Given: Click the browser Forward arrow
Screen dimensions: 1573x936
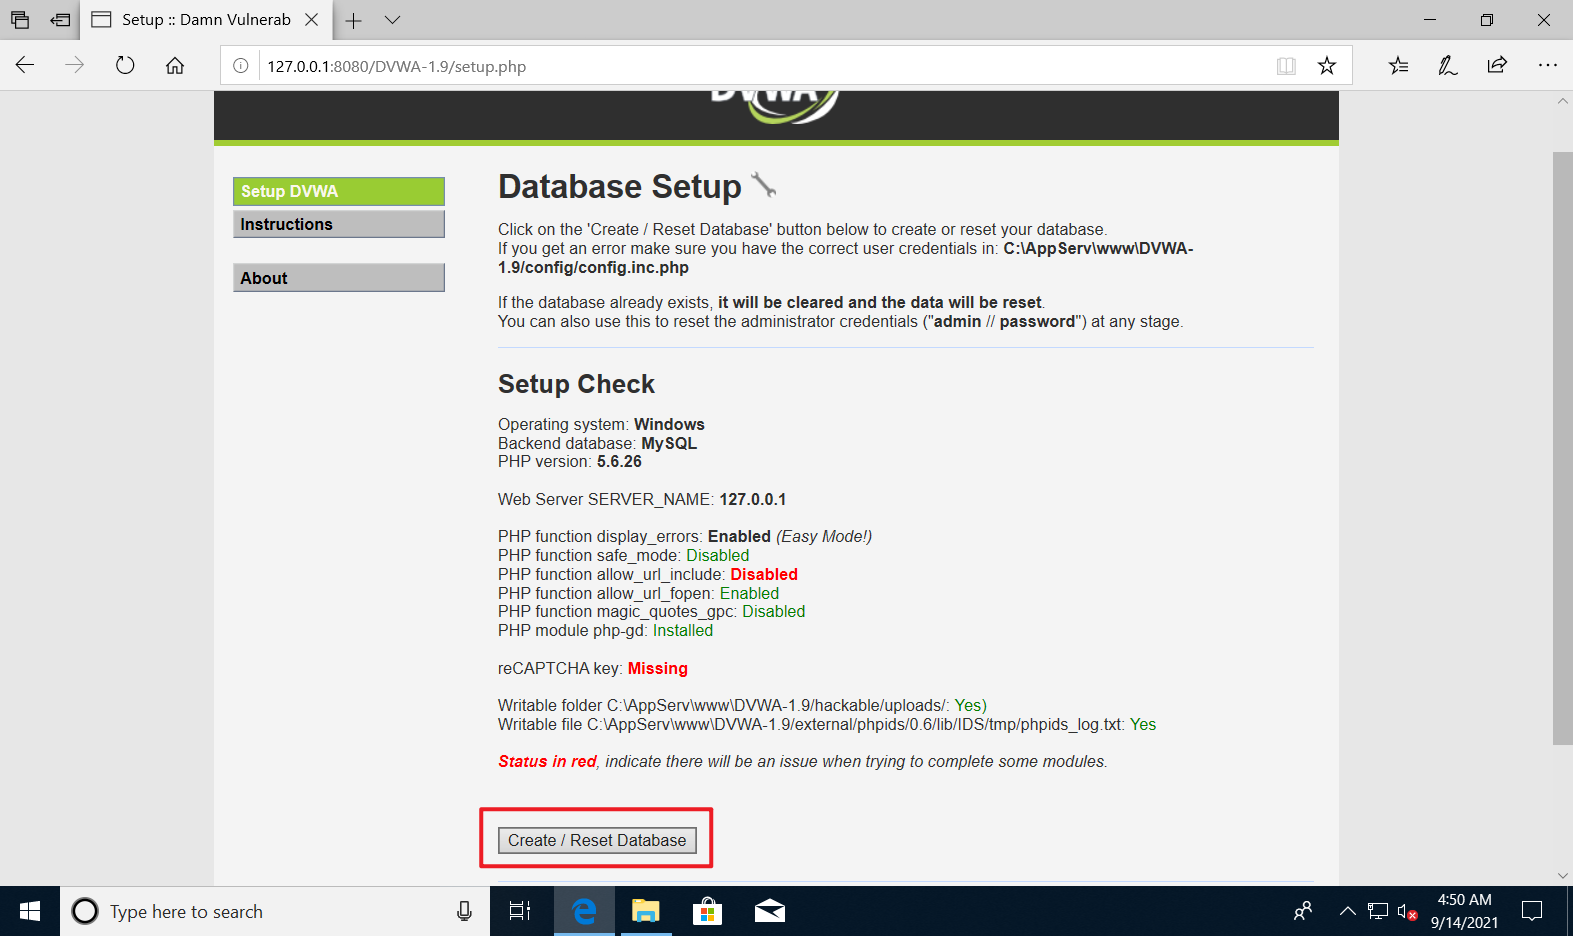Looking at the screenshot, I should (75, 65).
